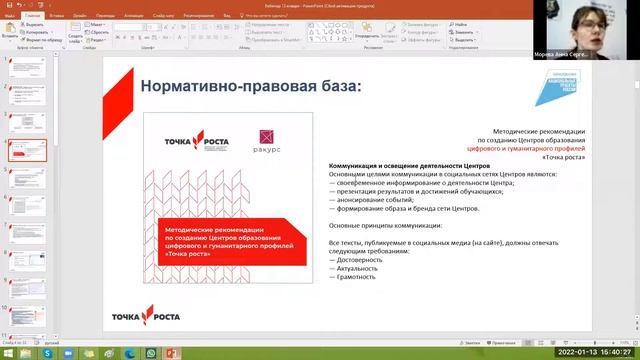Create a new slide with Создать слайд
Viewport: 640px width, 360px height.
tap(75, 33)
